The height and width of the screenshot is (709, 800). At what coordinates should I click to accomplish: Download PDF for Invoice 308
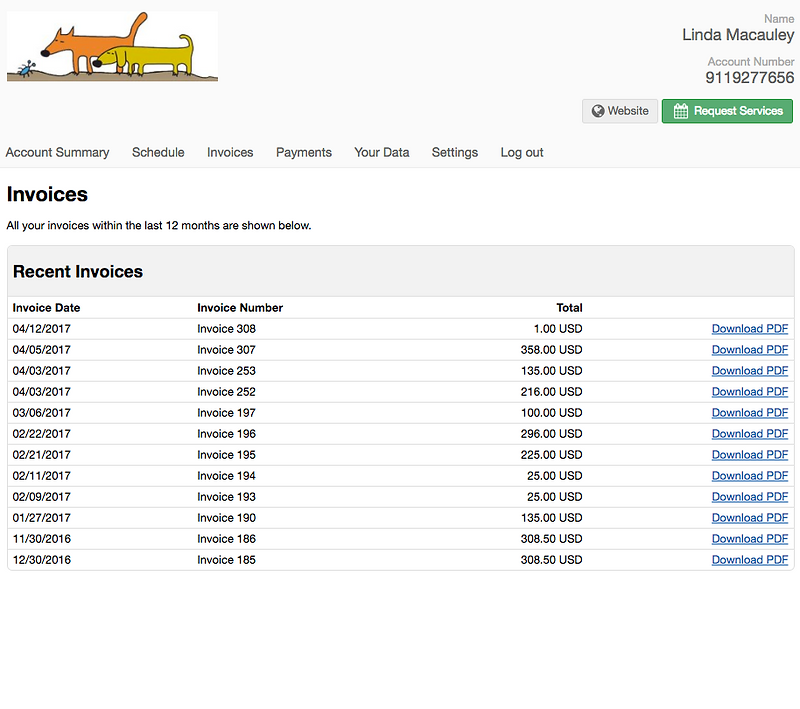pos(750,329)
